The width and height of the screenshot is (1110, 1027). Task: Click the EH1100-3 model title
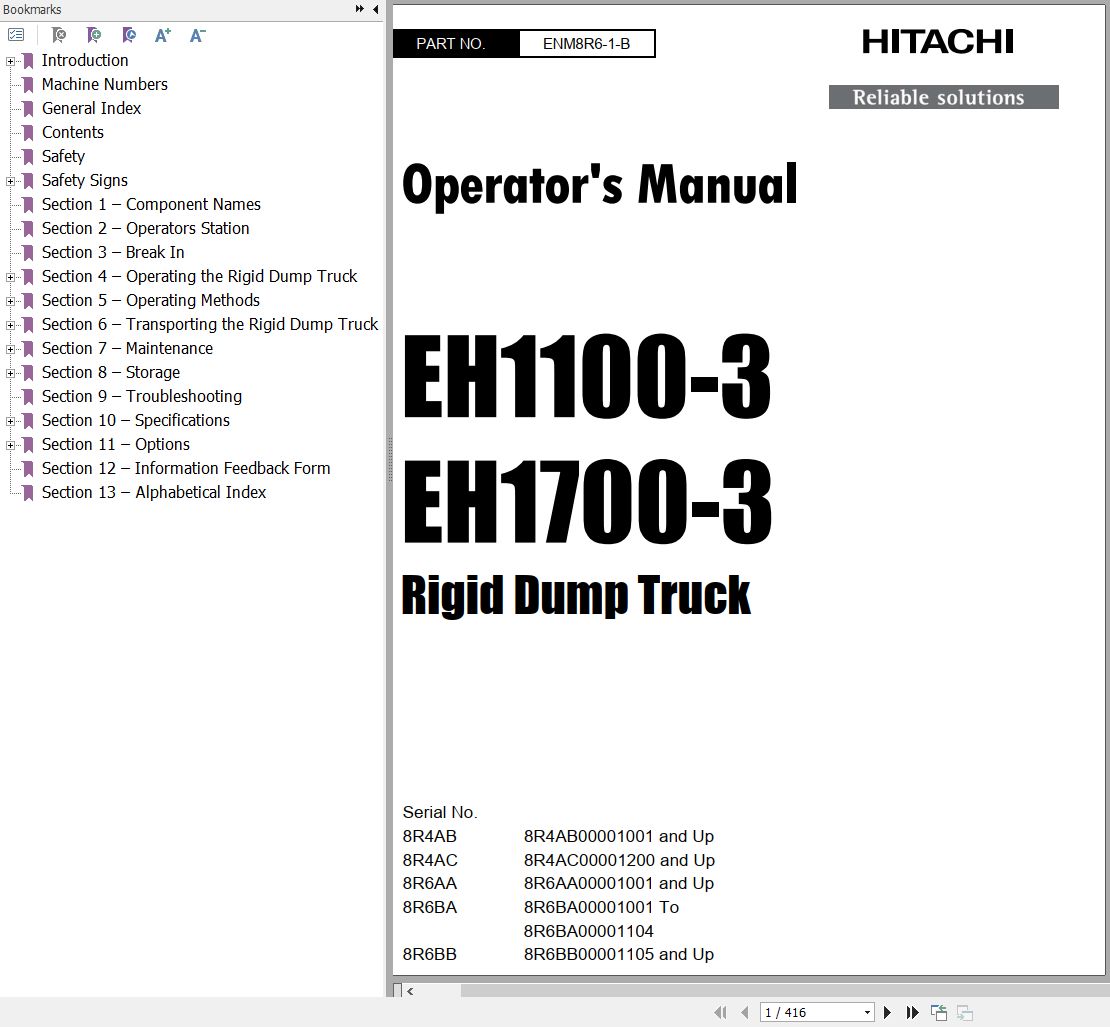click(587, 377)
